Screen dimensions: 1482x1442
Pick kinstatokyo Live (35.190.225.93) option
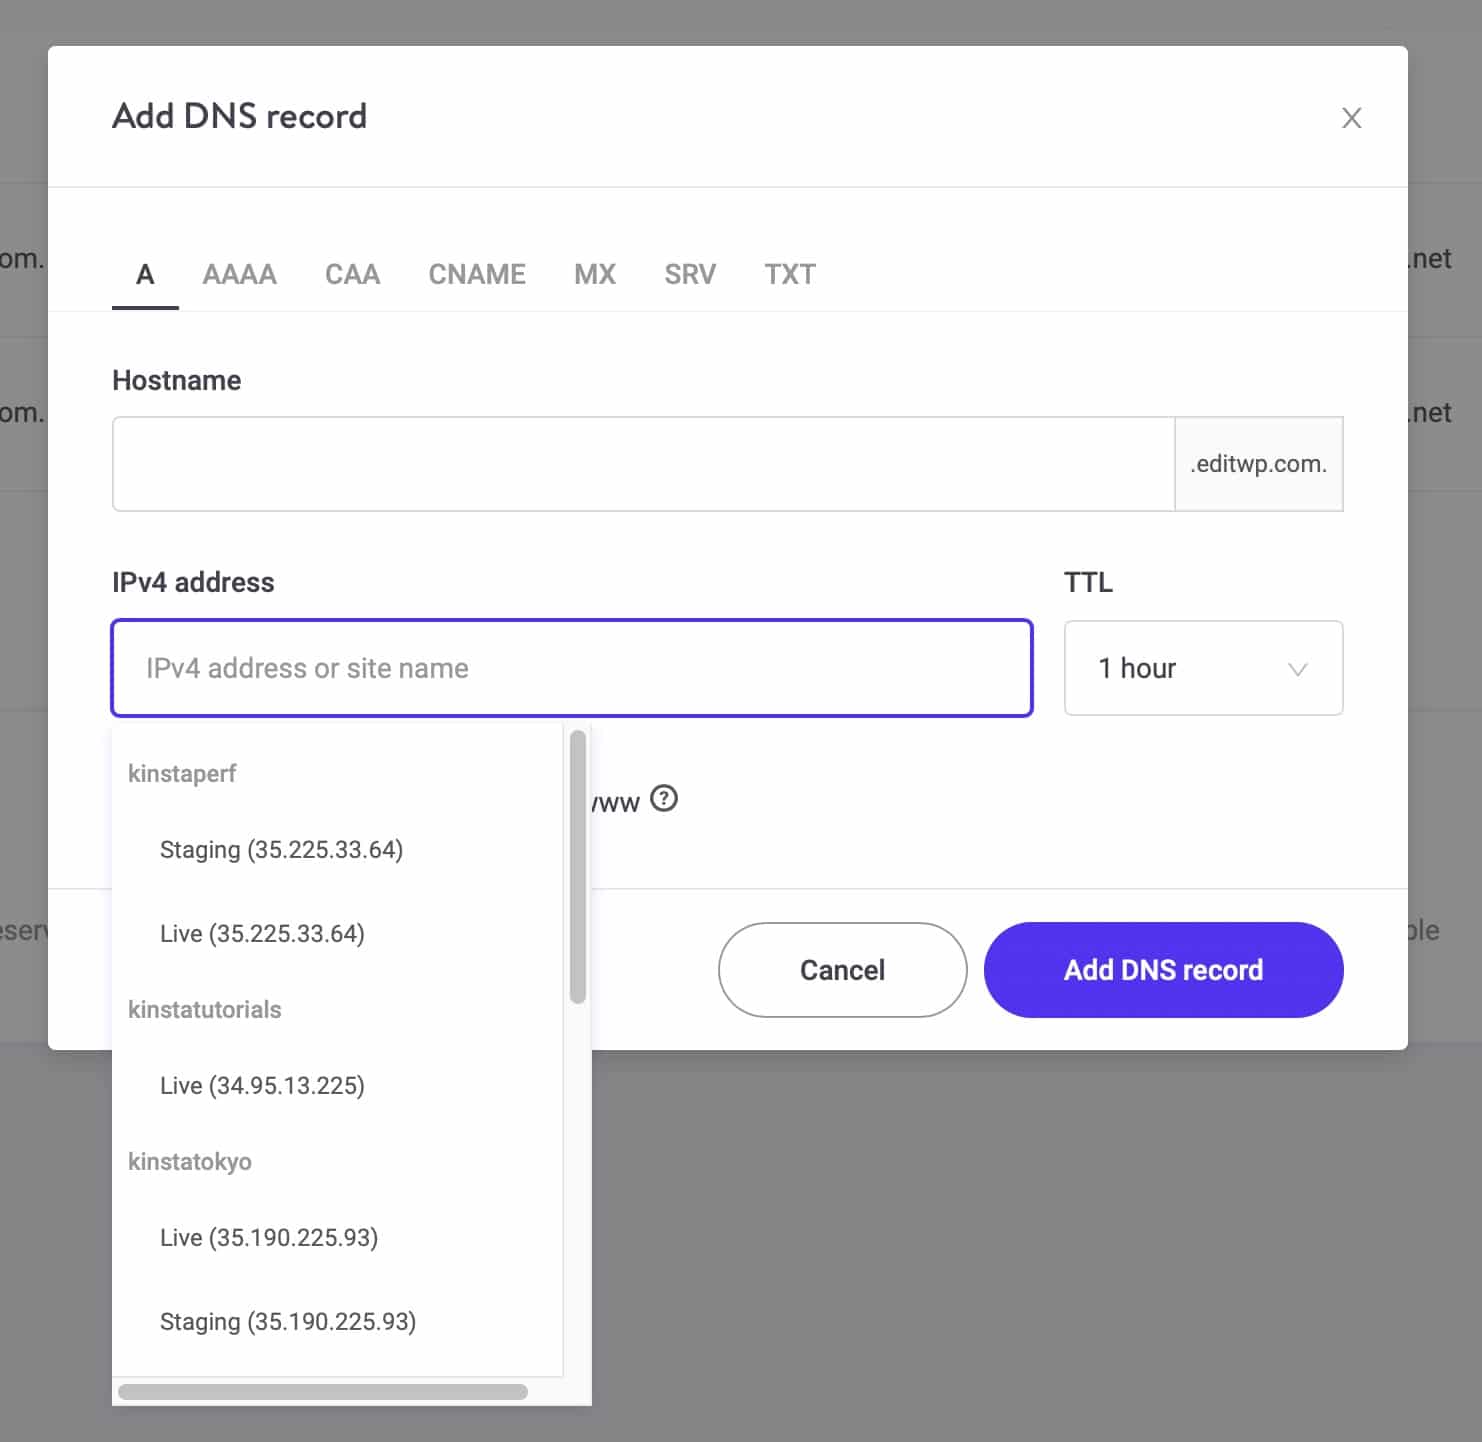coord(269,1238)
